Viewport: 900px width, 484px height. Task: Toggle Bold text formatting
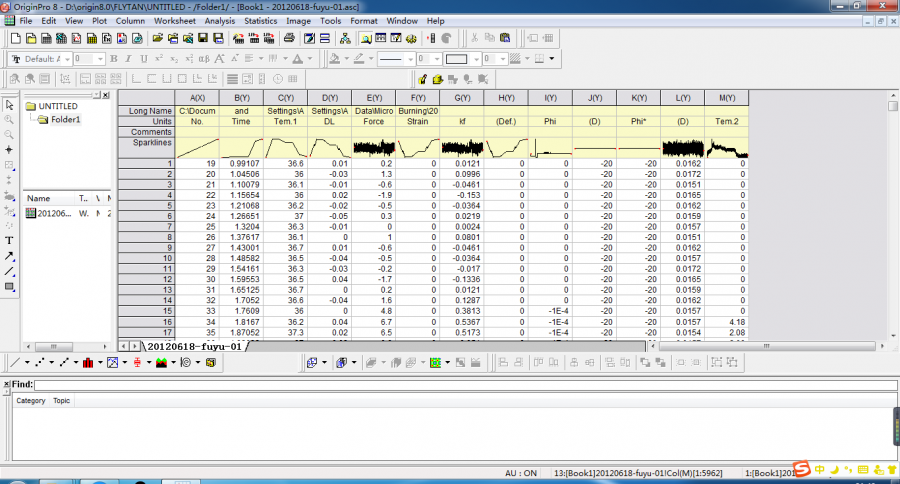tap(114, 59)
